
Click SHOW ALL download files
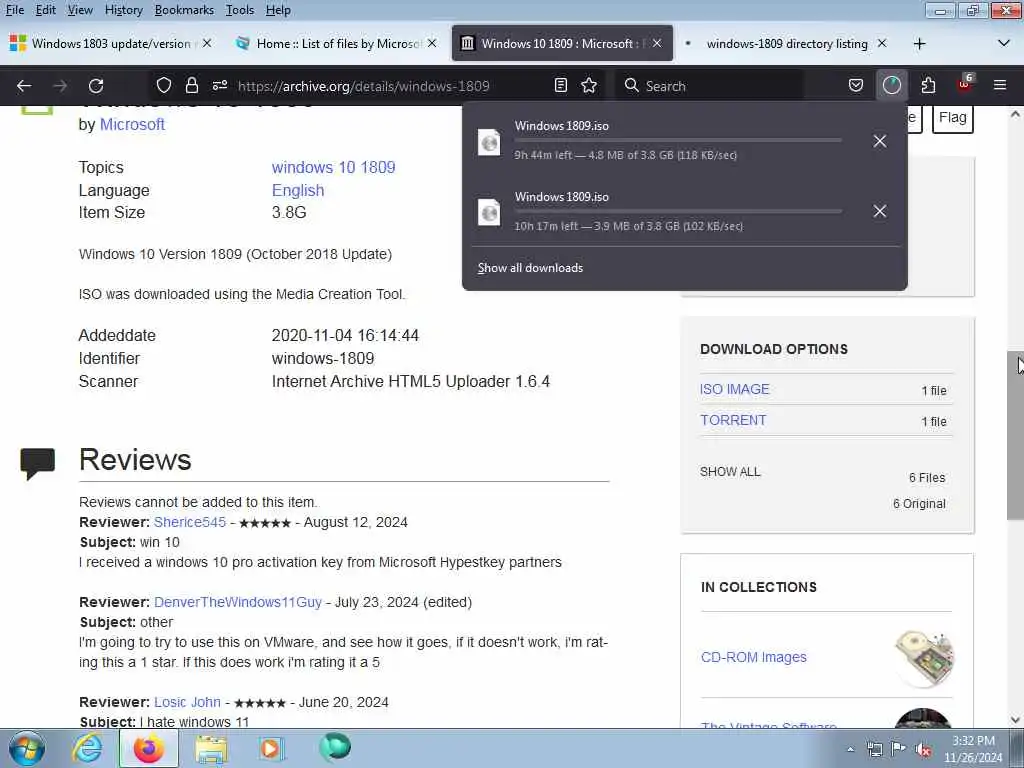[x=730, y=472]
